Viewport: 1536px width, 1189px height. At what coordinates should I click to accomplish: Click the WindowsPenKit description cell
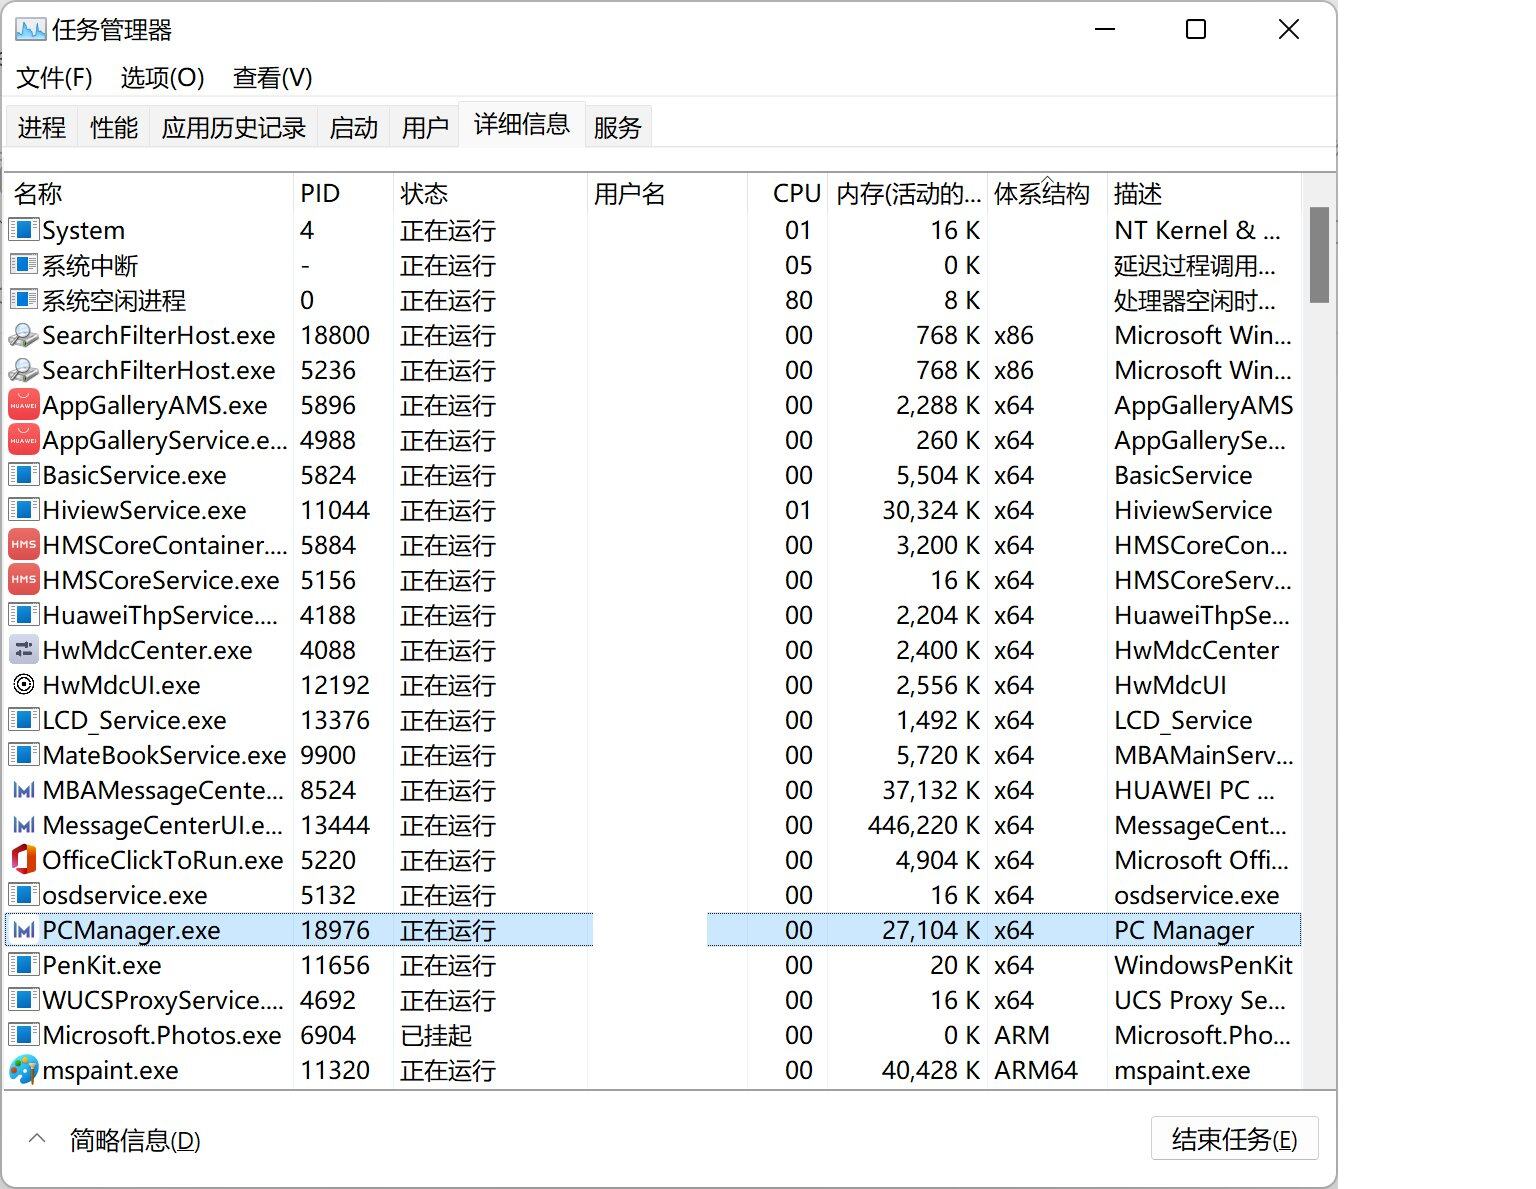pyautogui.click(x=1204, y=965)
